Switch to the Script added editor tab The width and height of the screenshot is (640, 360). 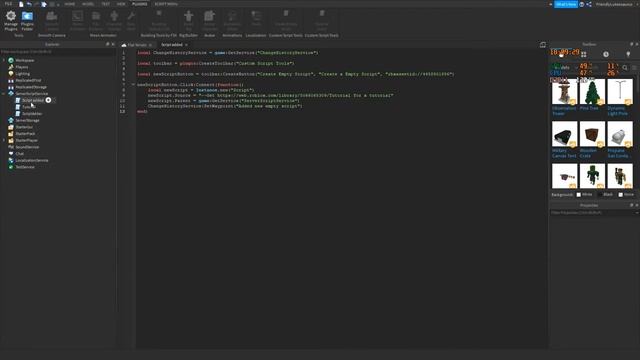point(171,45)
